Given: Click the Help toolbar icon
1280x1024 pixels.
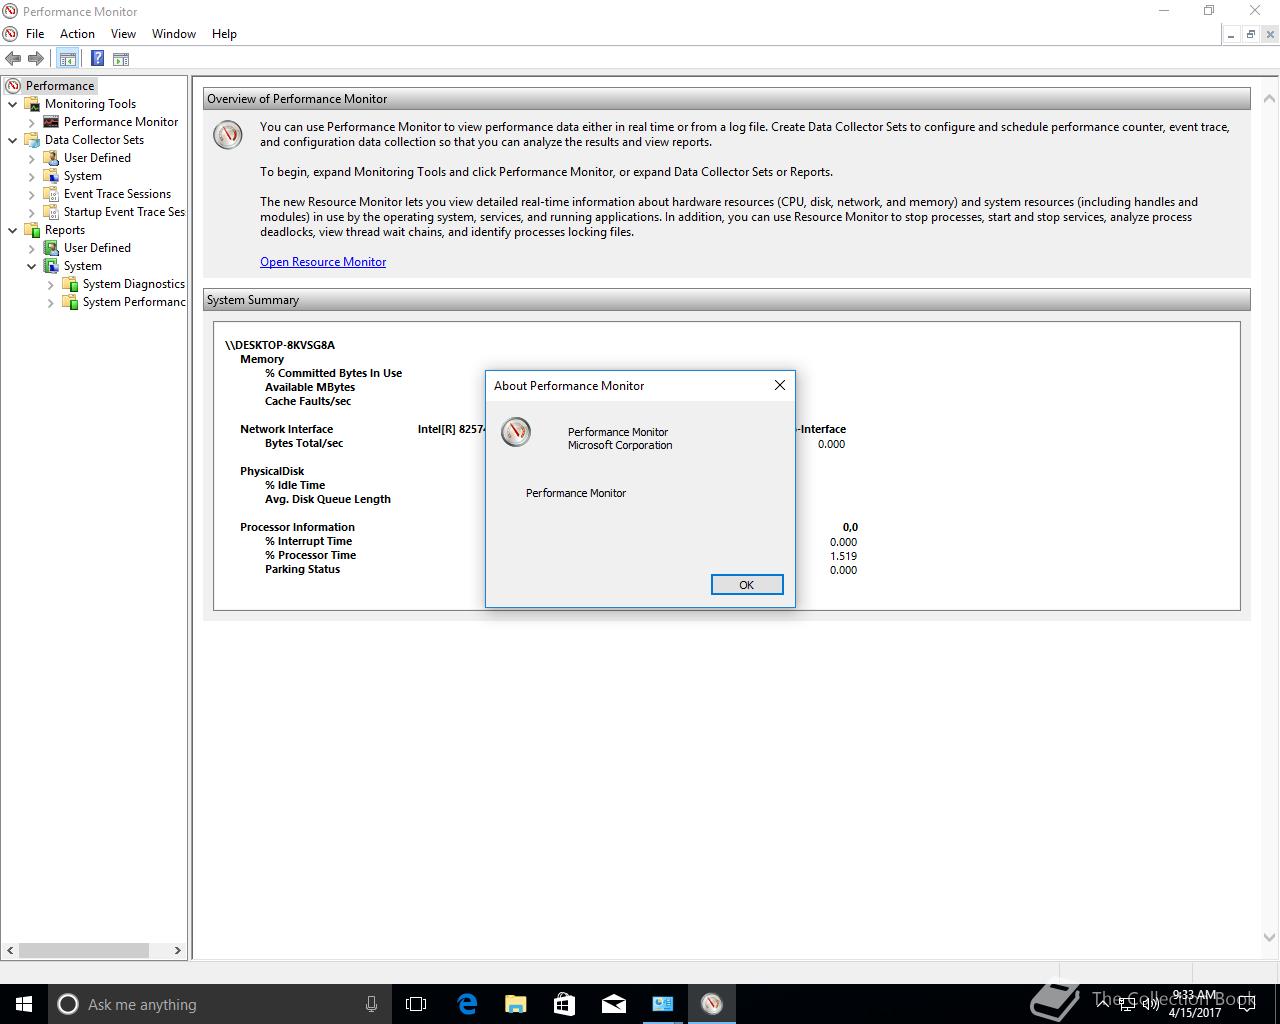Looking at the screenshot, I should click(97, 59).
